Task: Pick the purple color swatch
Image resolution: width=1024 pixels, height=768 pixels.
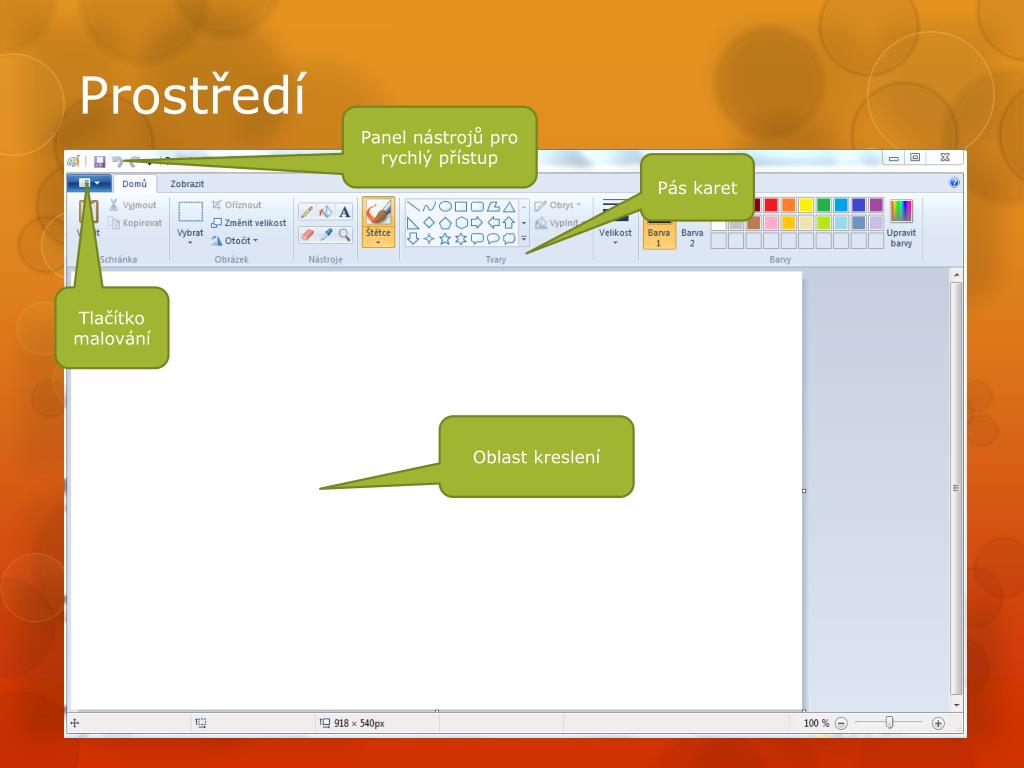Action: pyautogui.click(x=876, y=205)
